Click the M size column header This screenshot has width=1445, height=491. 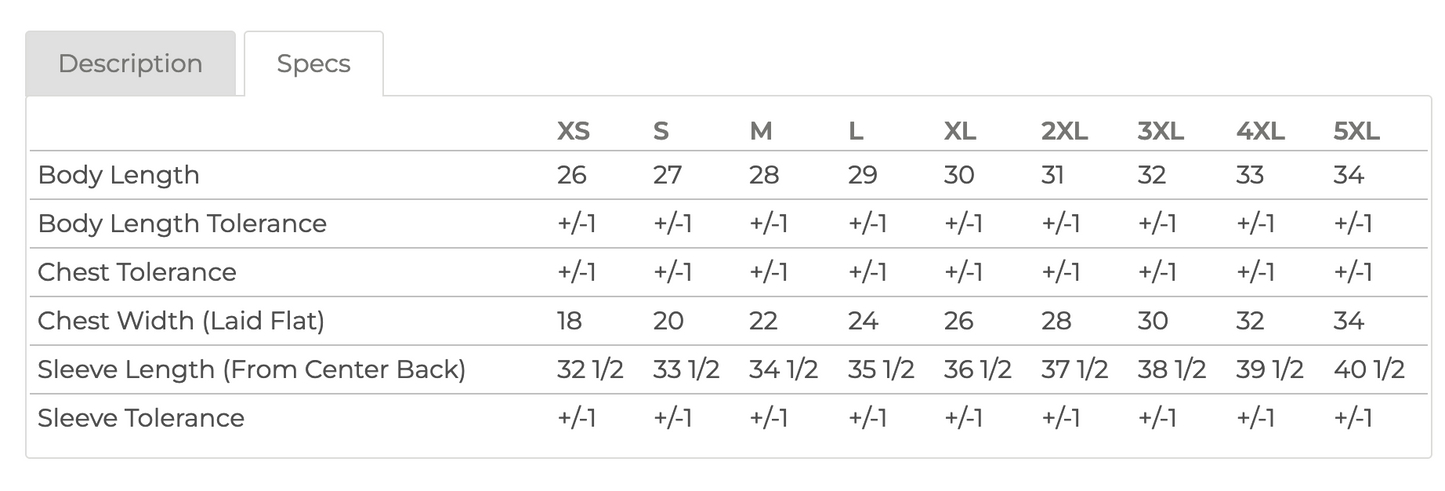(760, 131)
